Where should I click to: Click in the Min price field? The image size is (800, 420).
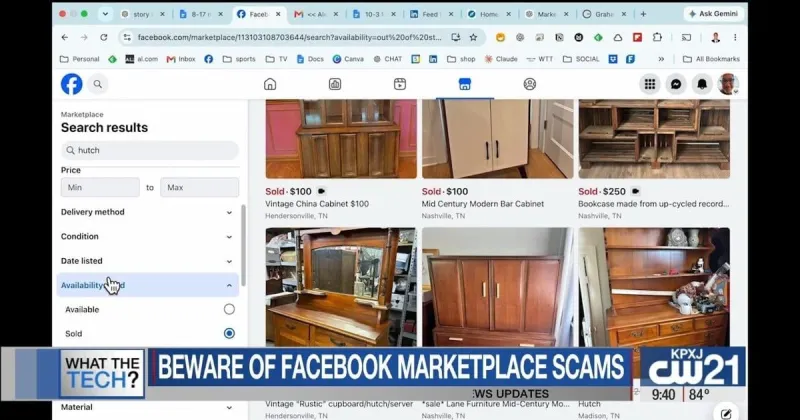coord(100,187)
